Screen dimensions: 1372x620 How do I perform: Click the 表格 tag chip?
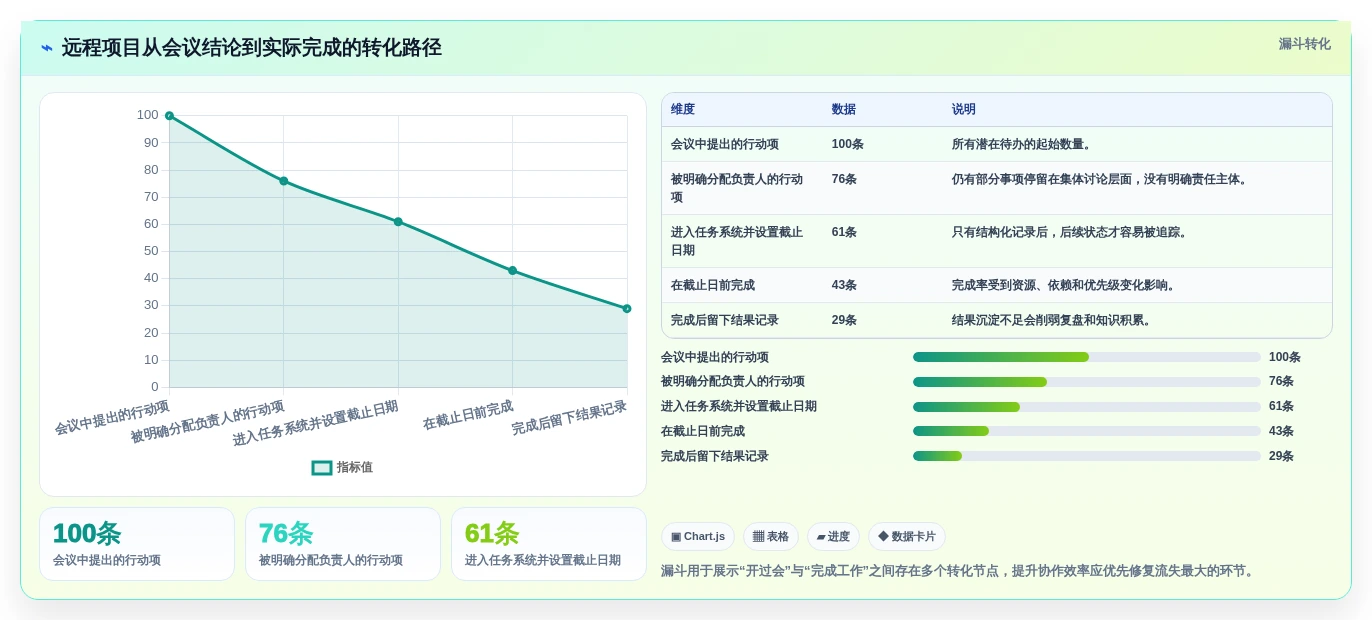771,537
